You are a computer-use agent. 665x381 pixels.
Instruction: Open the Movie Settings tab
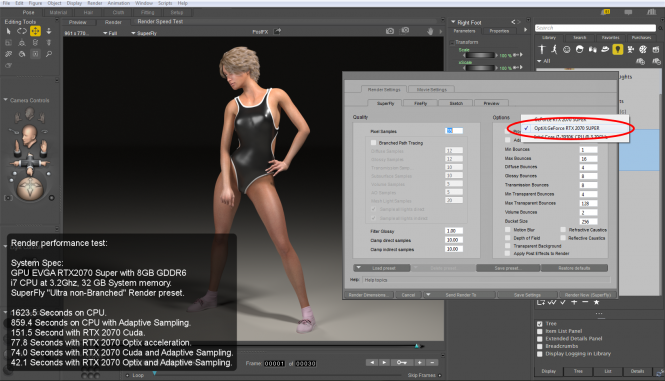point(431,90)
